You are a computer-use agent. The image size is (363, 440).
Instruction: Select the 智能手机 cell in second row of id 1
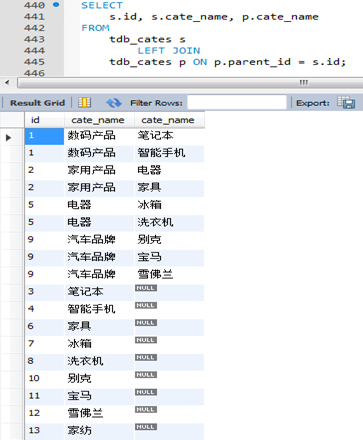[169, 154]
